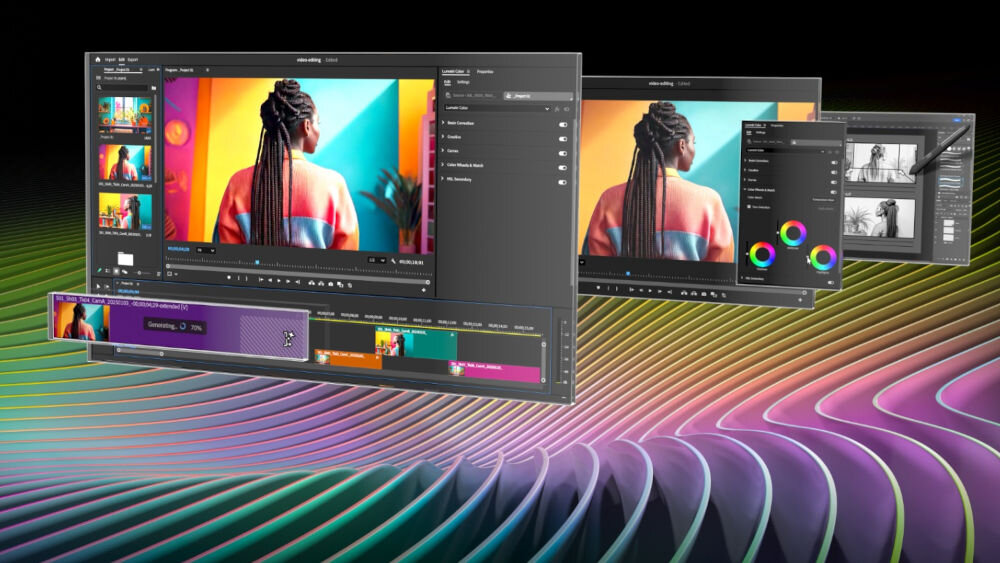Toggle off the Basic Correction switch
The width and height of the screenshot is (1000, 563).
[x=562, y=124]
